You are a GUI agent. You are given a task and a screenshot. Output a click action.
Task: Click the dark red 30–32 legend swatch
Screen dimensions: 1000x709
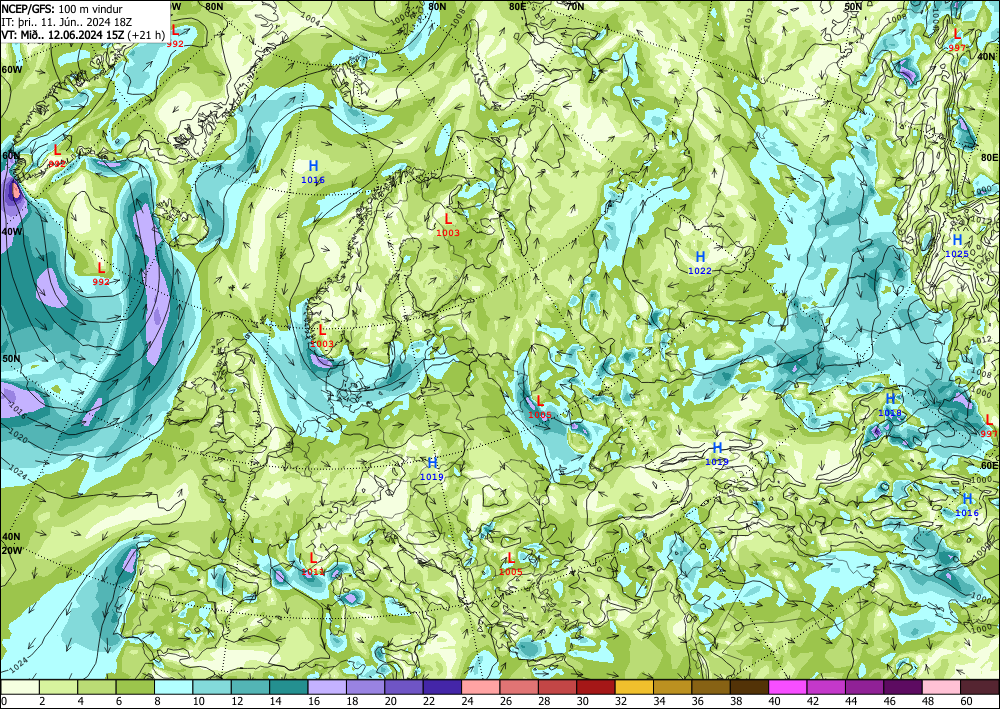click(x=596, y=687)
